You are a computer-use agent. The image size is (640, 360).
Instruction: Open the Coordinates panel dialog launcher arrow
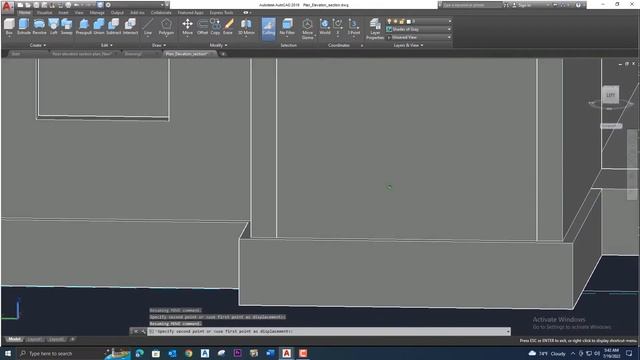pyautogui.click(x=362, y=45)
